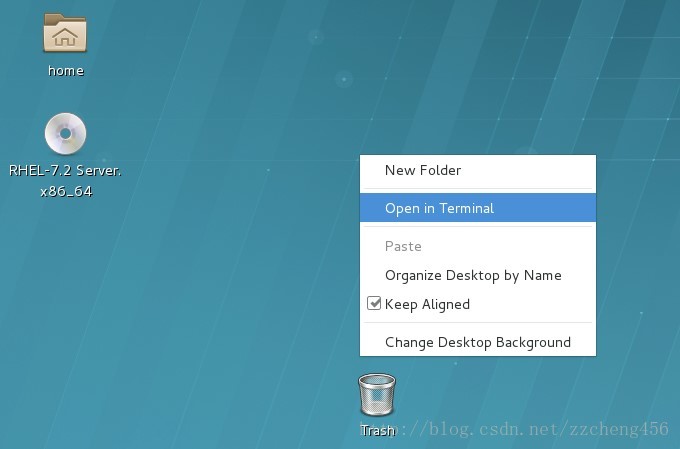The width and height of the screenshot is (680, 449).
Task: Click the "Keep Aligned" text label
Action: tap(427, 305)
